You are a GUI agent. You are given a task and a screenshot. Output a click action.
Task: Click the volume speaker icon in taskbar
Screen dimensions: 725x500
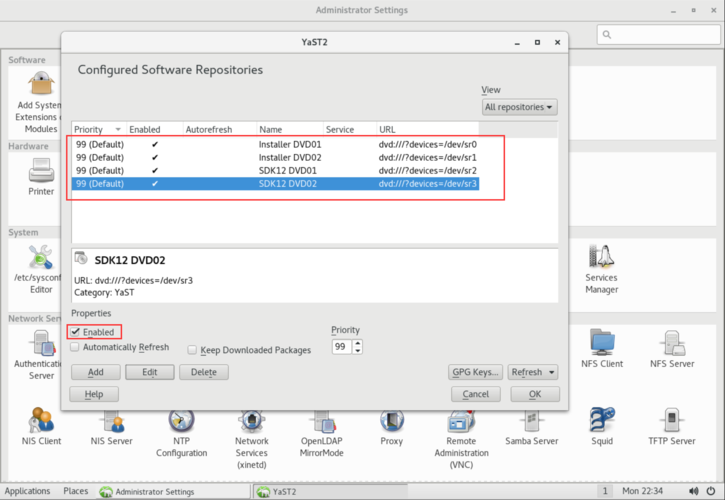pos(694,491)
